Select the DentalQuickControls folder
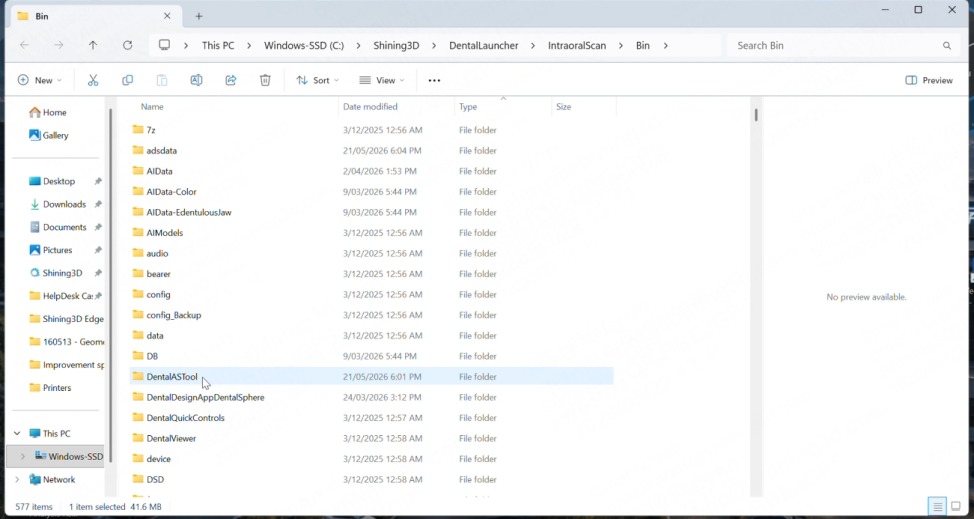 pos(185,417)
